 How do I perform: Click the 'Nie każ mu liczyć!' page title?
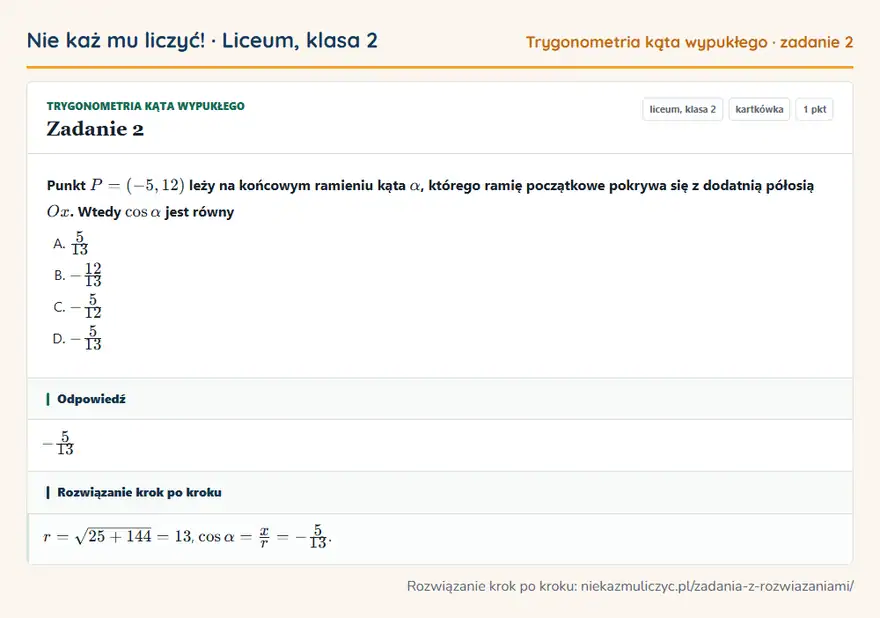click(202, 41)
